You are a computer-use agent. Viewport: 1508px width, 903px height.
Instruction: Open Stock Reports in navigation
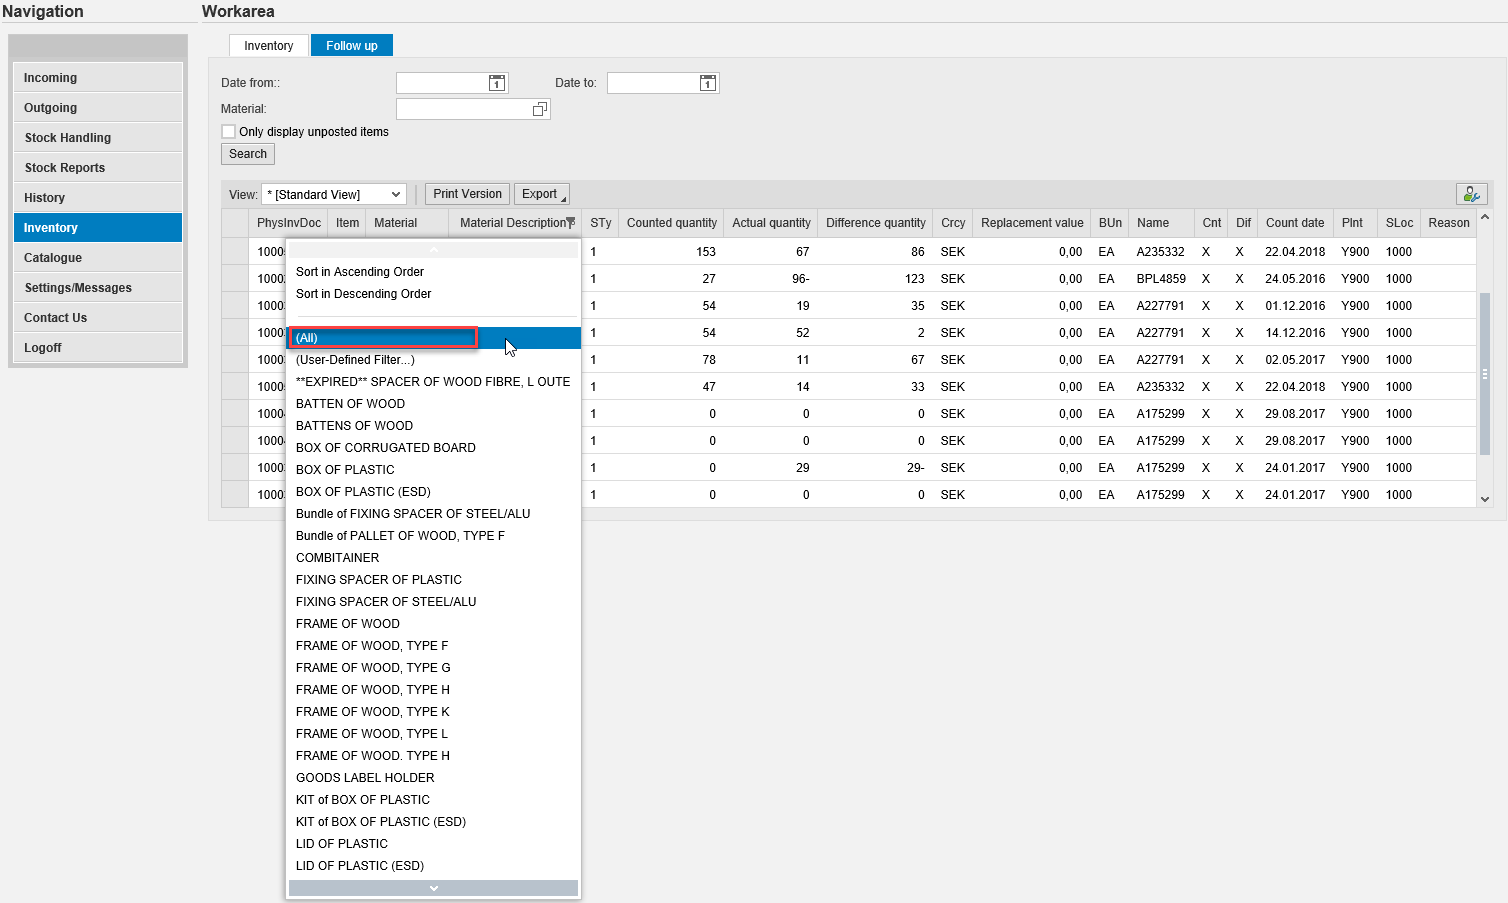(98, 168)
